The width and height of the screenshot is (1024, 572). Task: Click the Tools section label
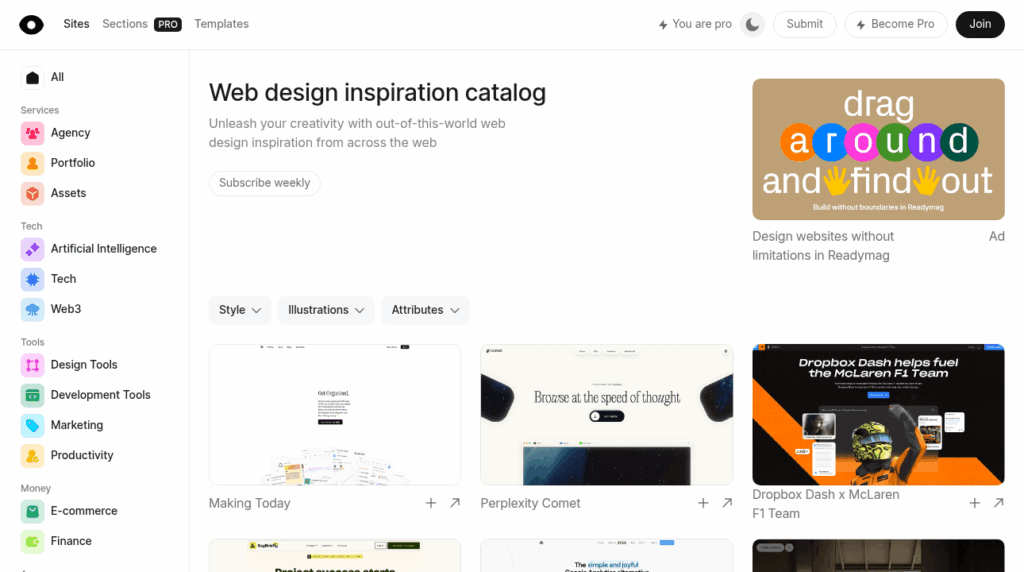[33, 342]
